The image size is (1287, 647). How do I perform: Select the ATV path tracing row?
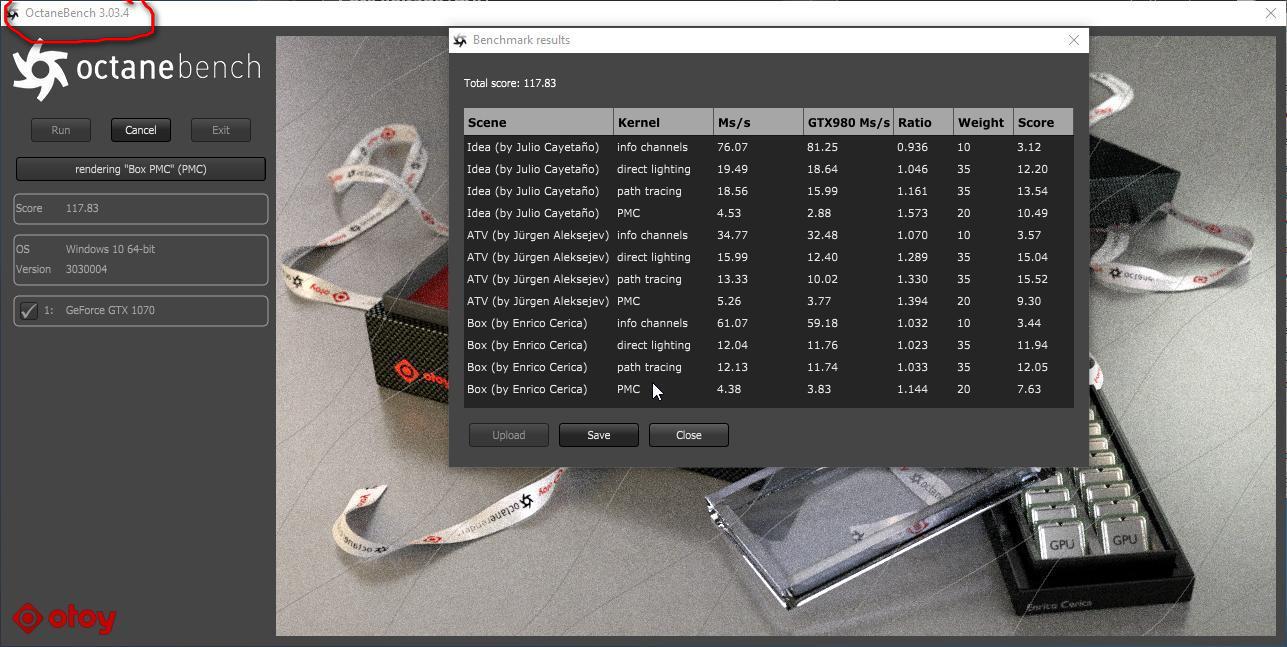(769, 279)
